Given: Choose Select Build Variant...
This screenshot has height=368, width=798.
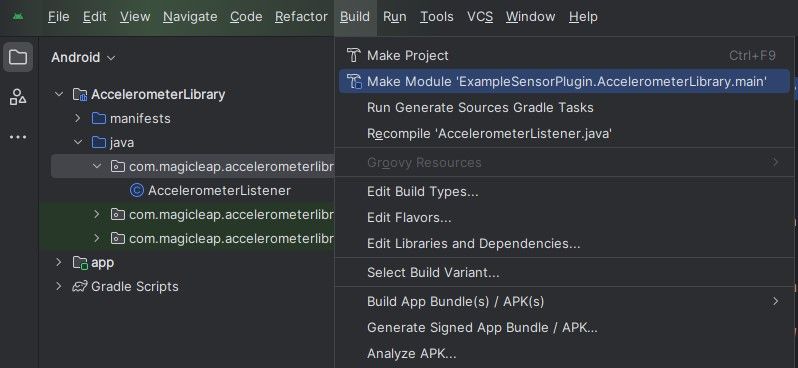Looking at the screenshot, I should [x=564, y=273].
